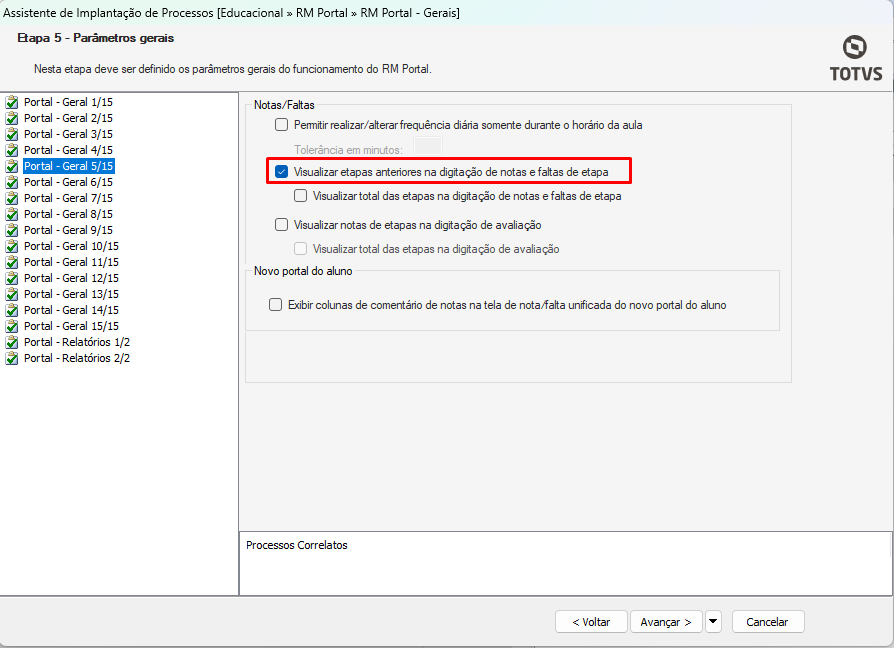Click checkmark icon beside Portal - Geral 5/15
The height and width of the screenshot is (648, 894).
click(11, 166)
